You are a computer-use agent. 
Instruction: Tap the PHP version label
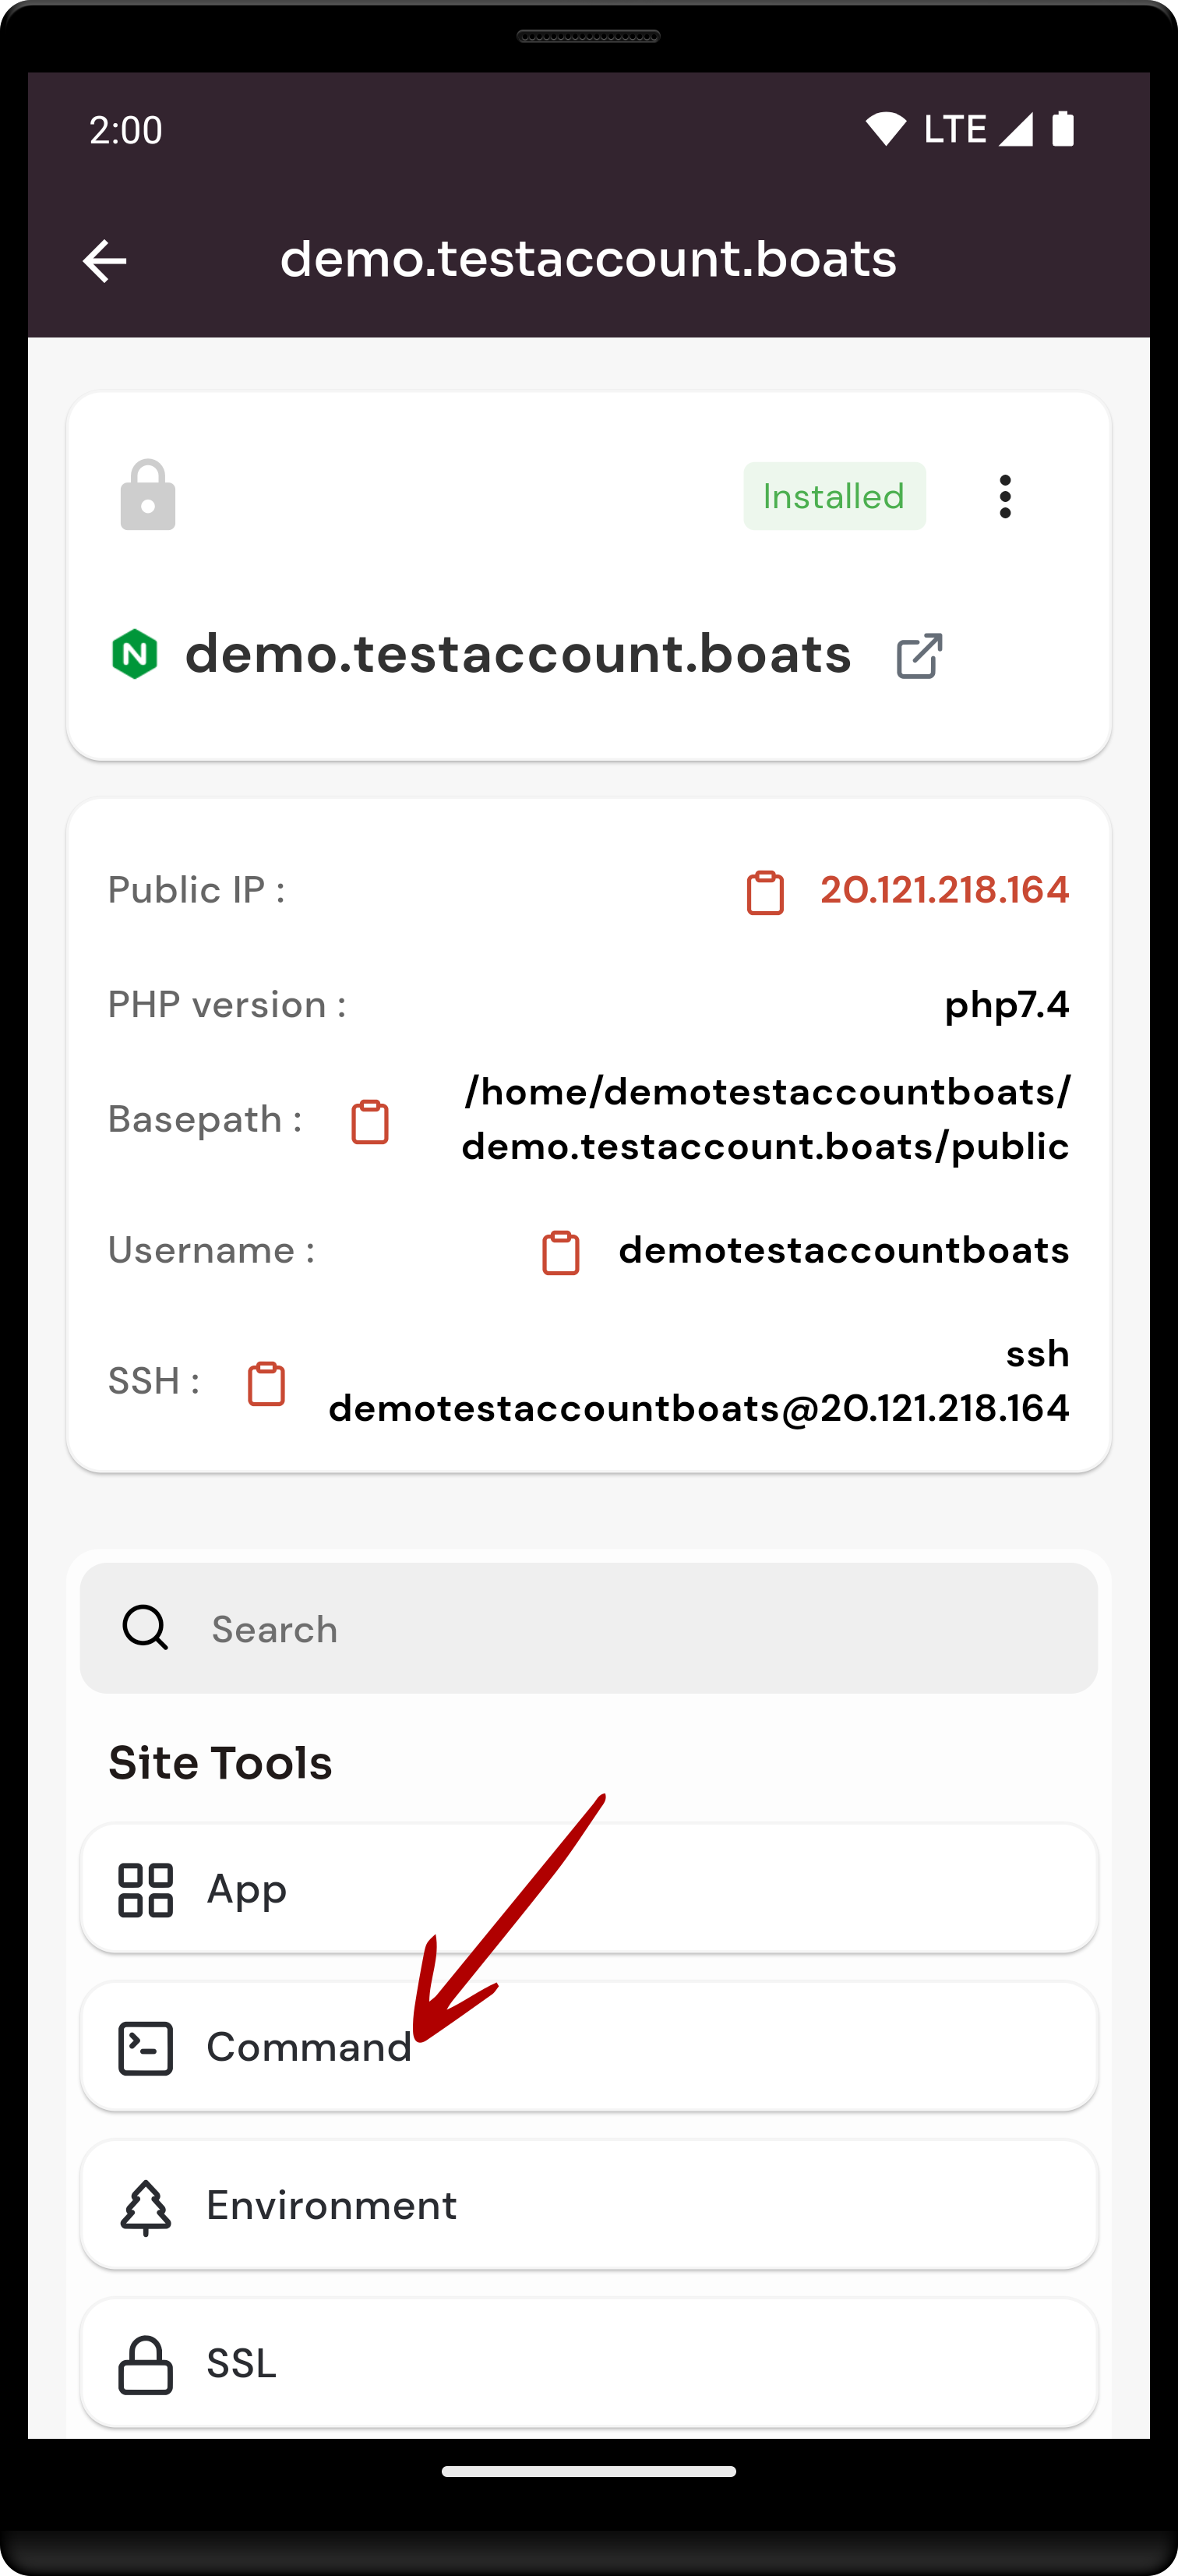(x=227, y=1005)
